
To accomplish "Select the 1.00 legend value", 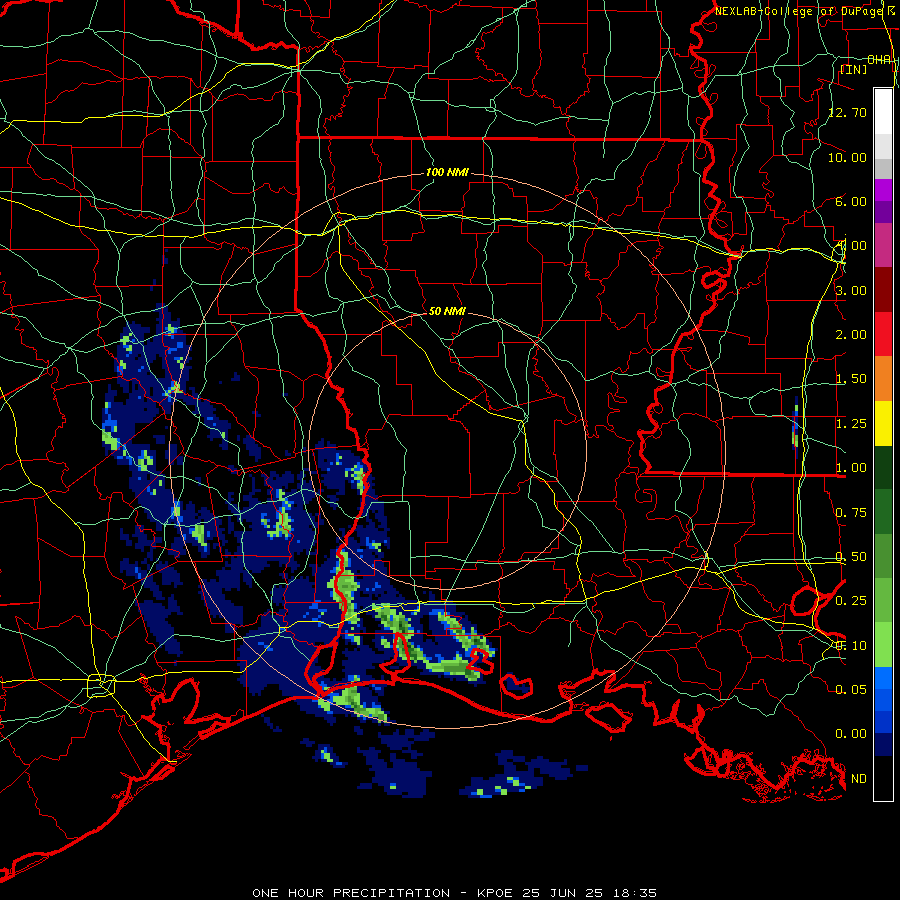I will pos(851,468).
